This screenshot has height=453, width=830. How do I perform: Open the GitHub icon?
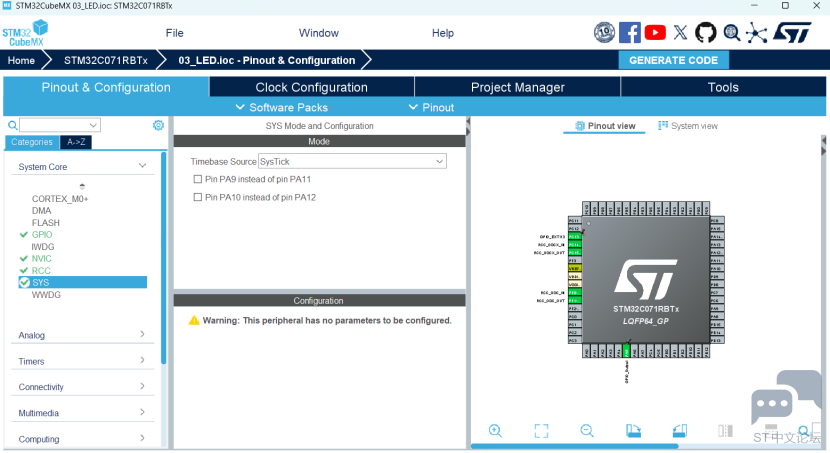click(705, 33)
